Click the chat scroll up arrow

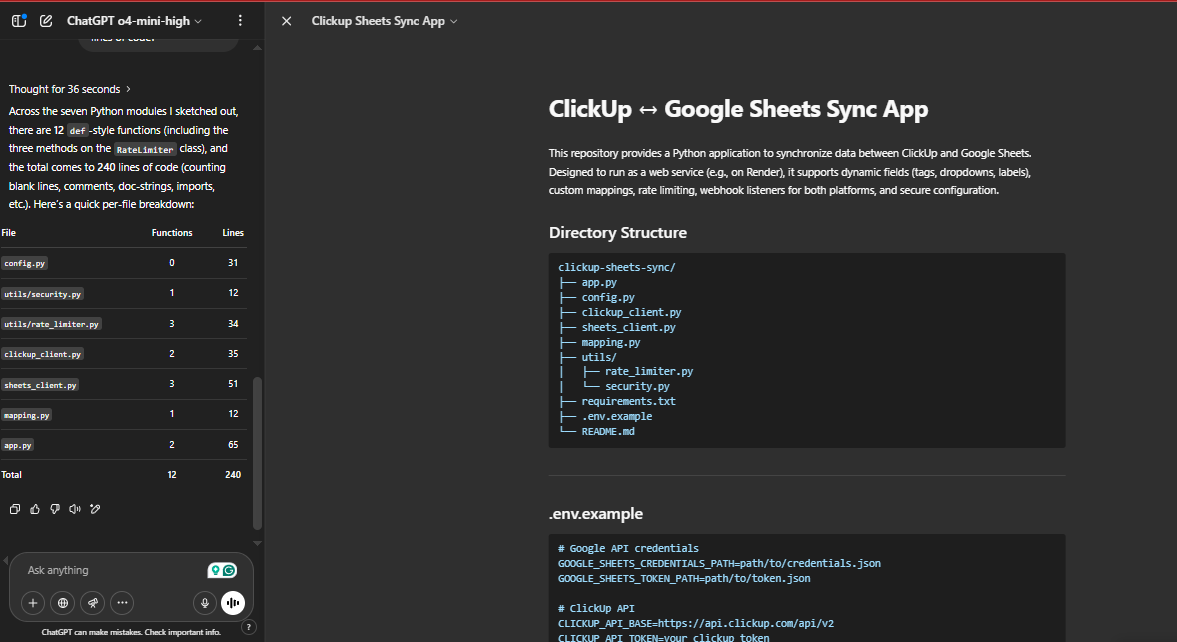257,47
